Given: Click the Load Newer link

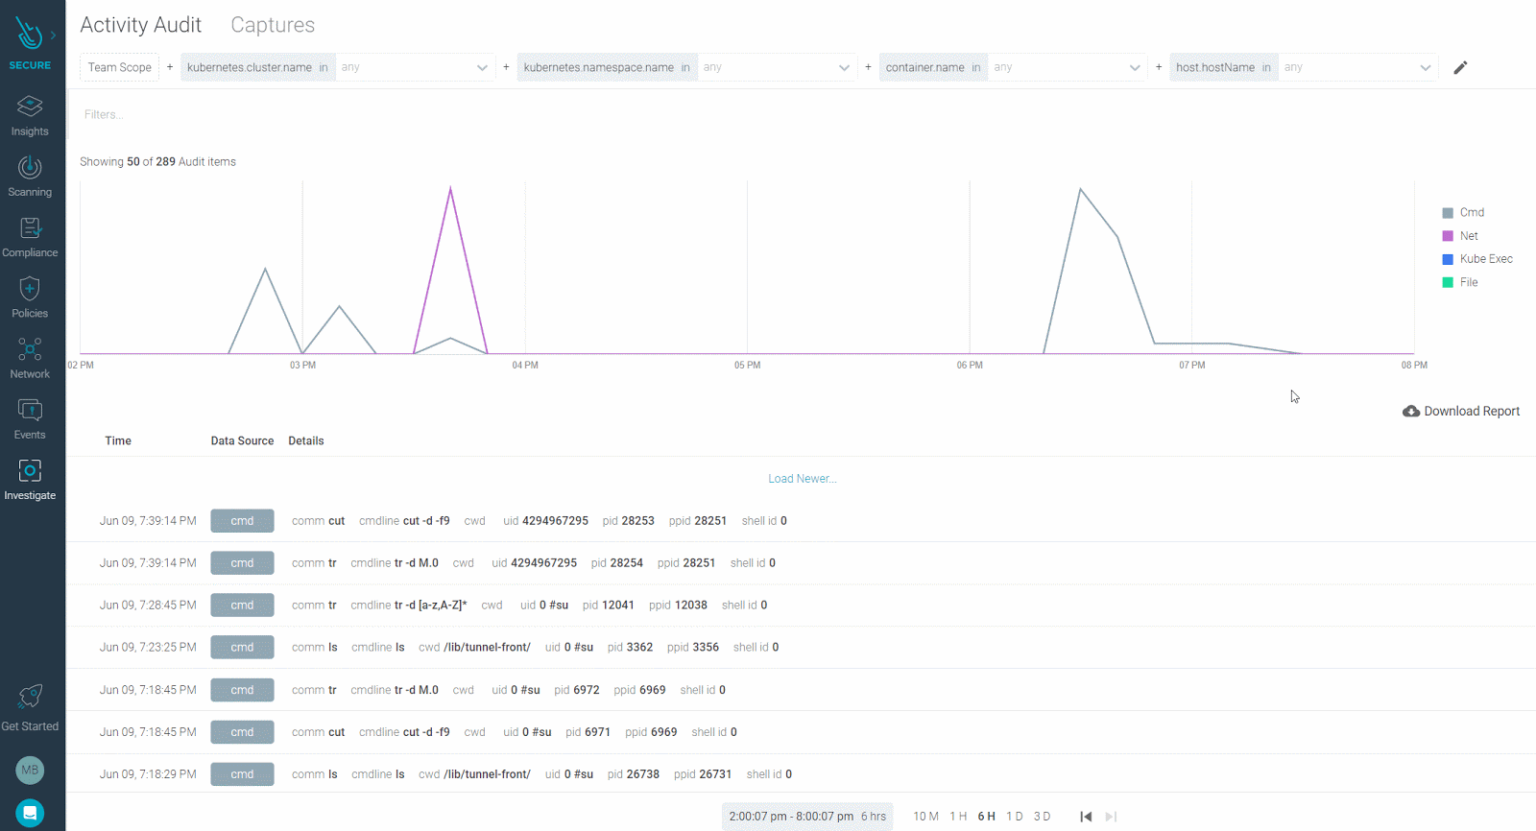Looking at the screenshot, I should pos(801,479).
